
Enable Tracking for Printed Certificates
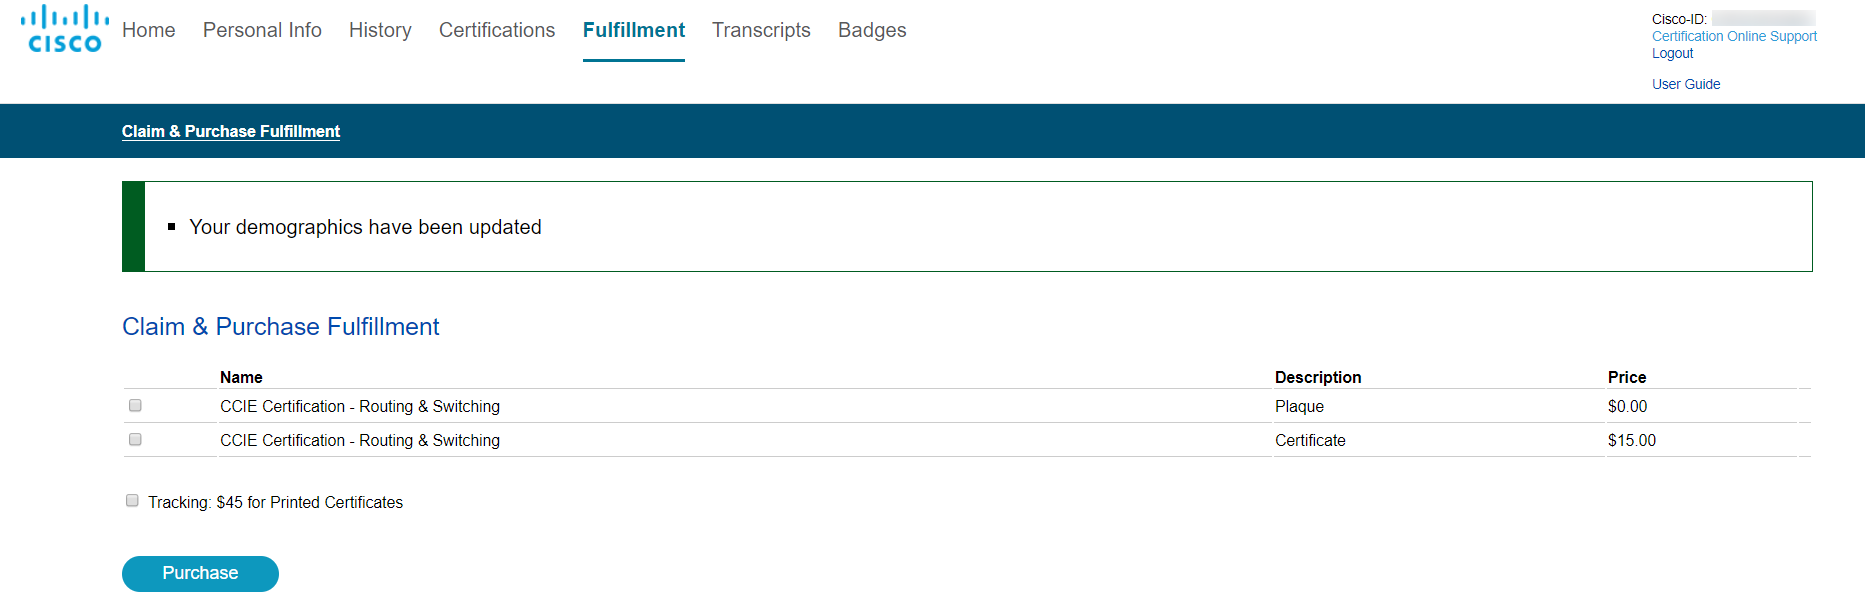(x=132, y=501)
